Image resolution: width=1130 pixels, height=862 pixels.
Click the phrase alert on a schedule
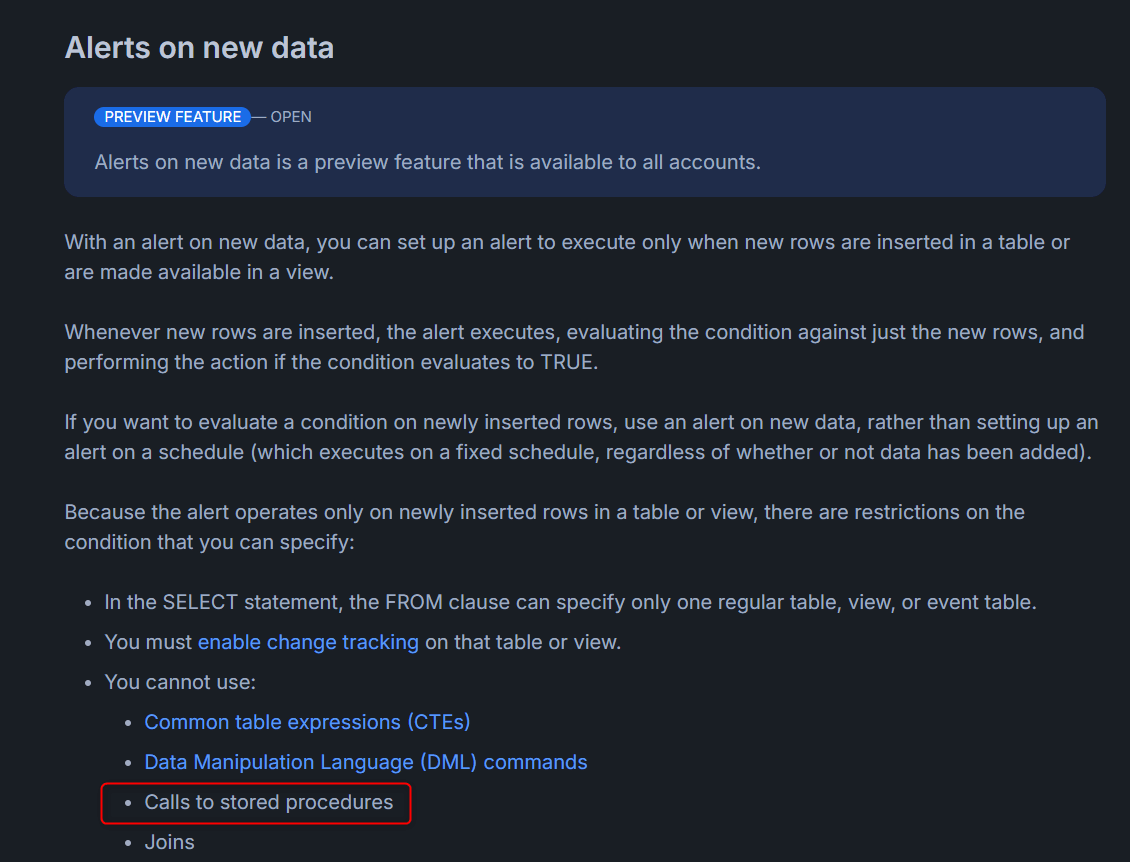click(154, 453)
